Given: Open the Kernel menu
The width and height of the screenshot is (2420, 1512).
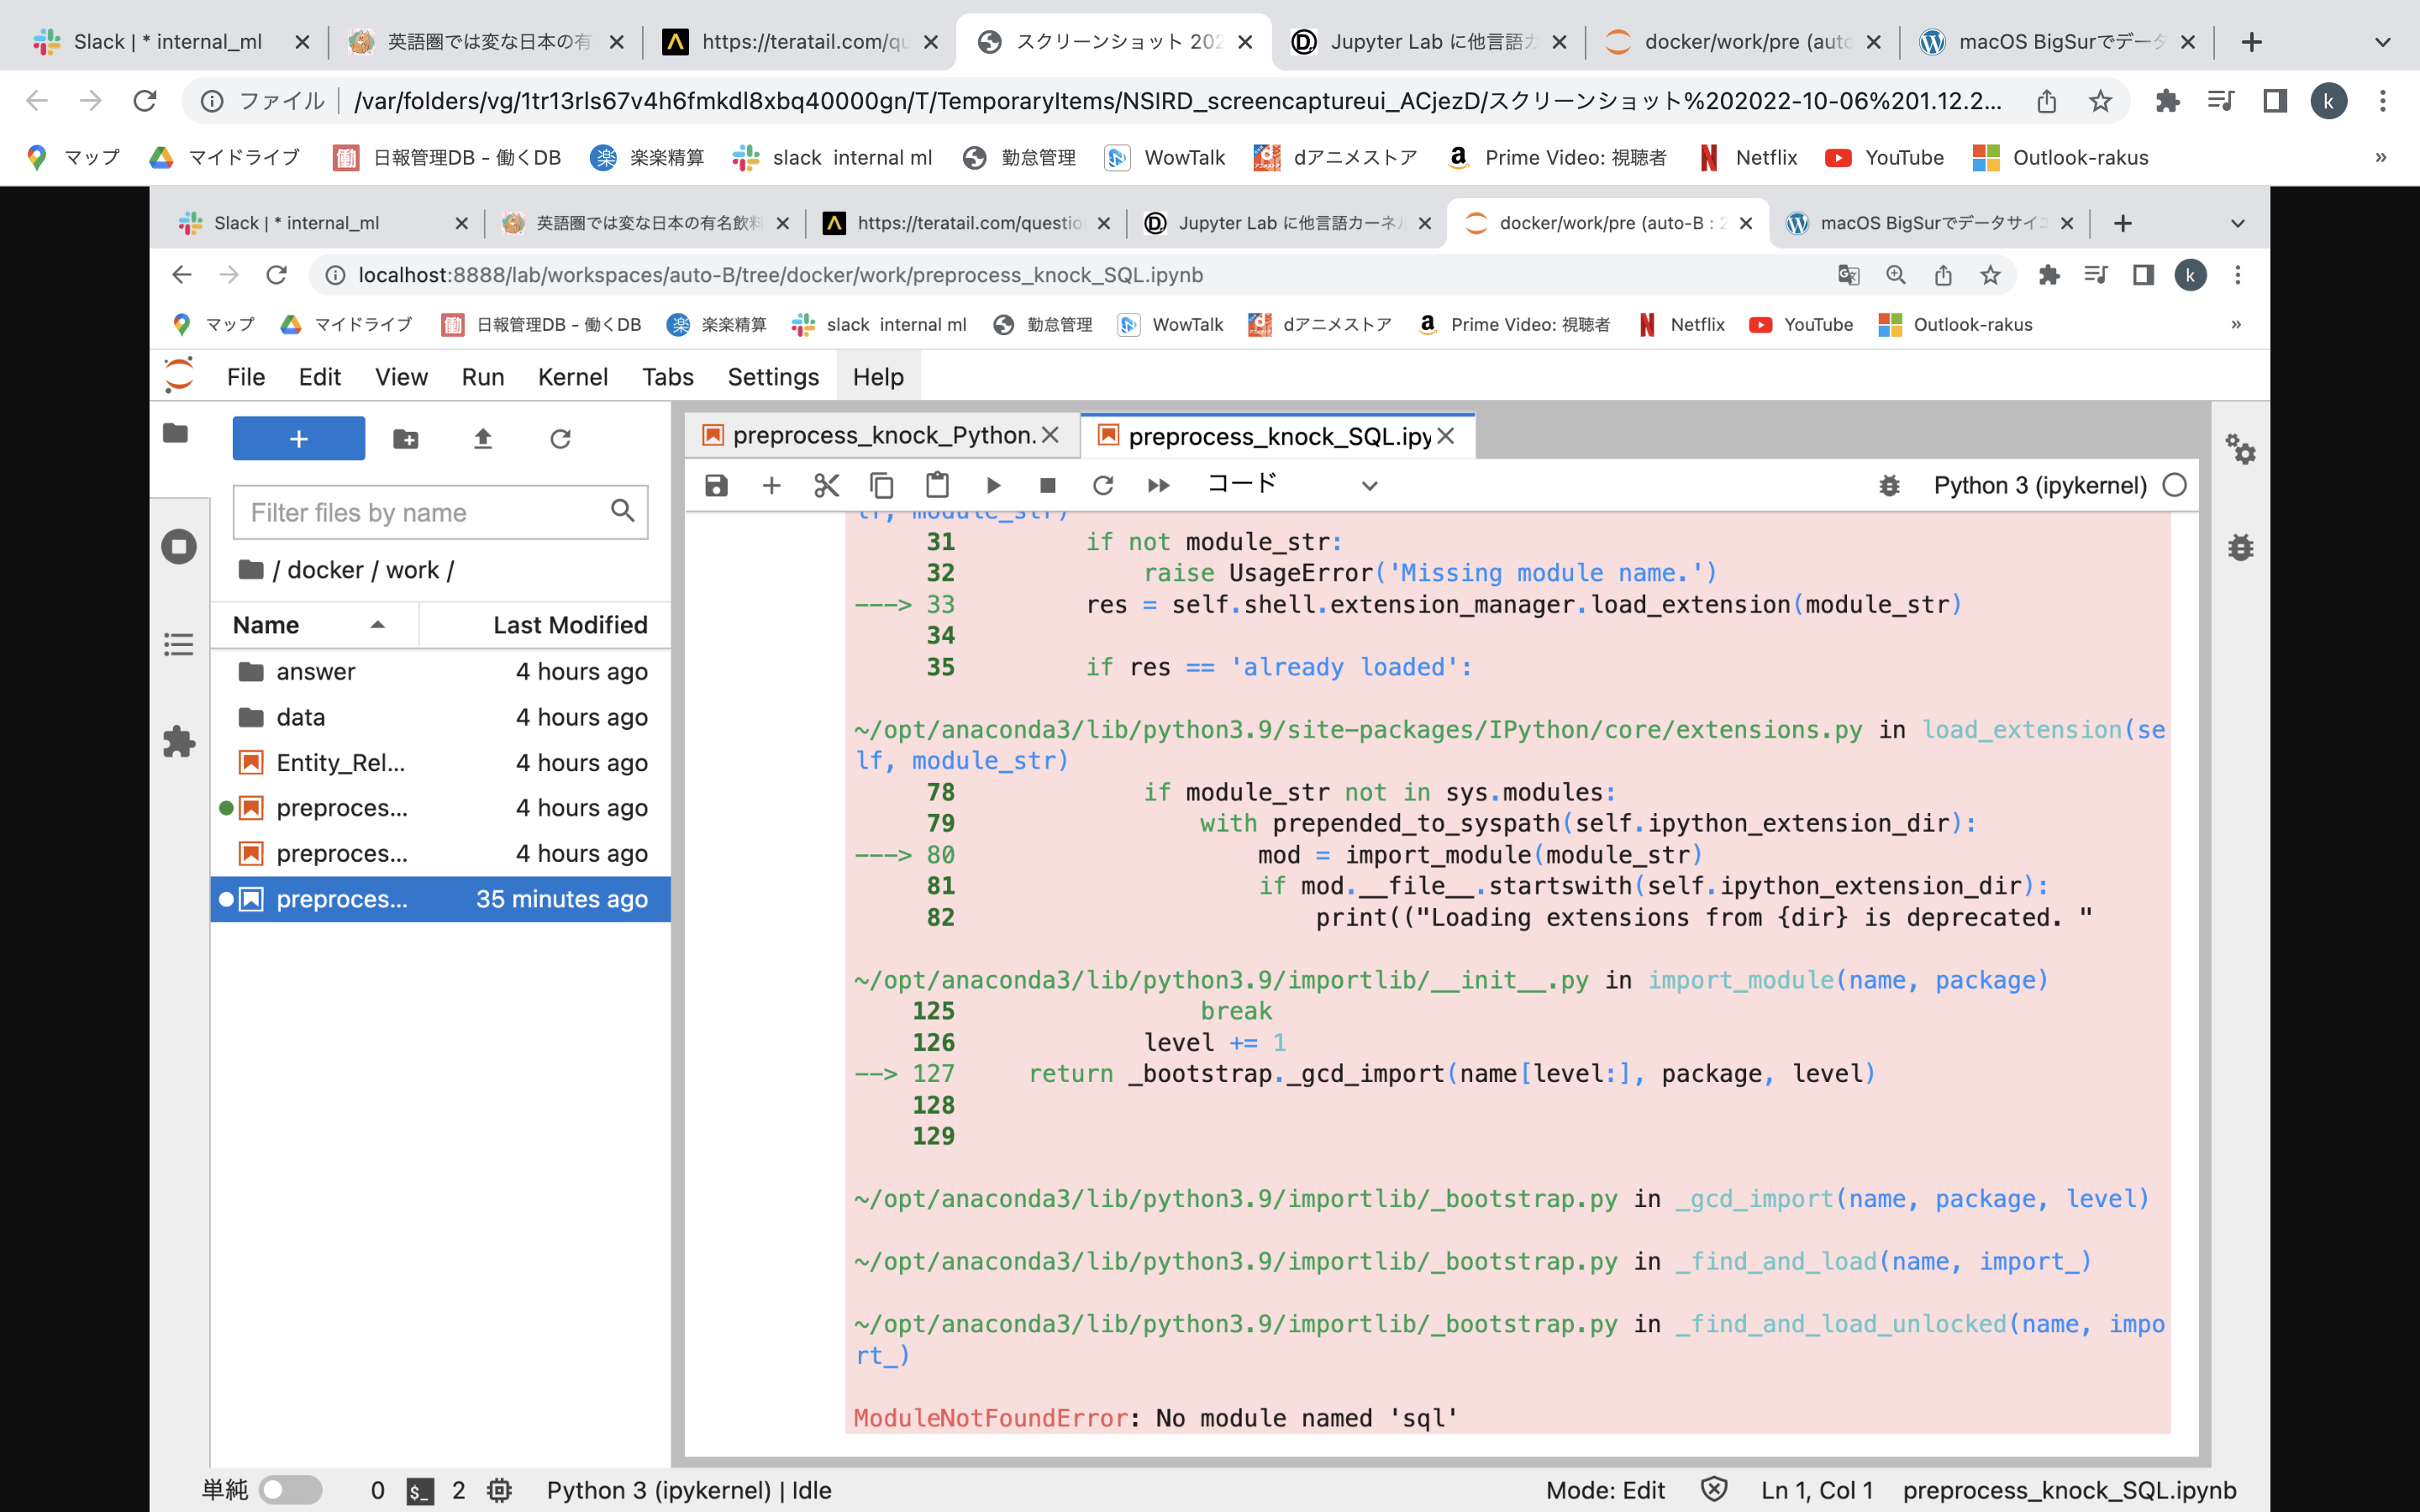Looking at the screenshot, I should (573, 377).
